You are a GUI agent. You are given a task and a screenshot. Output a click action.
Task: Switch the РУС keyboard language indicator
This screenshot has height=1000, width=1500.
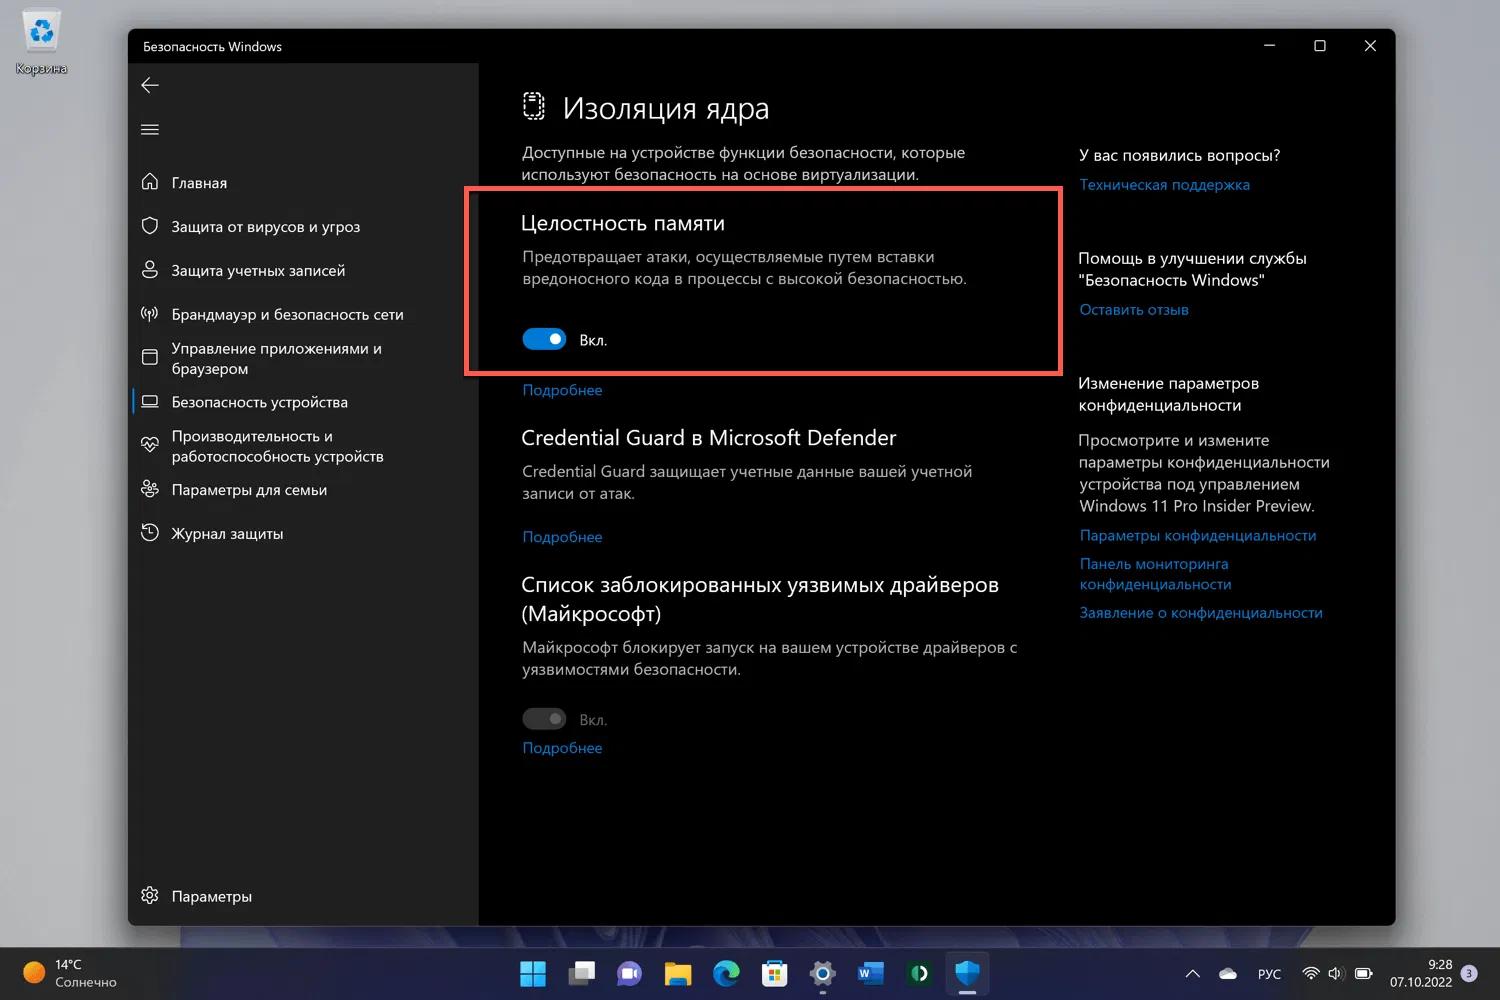[x=1269, y=974]
